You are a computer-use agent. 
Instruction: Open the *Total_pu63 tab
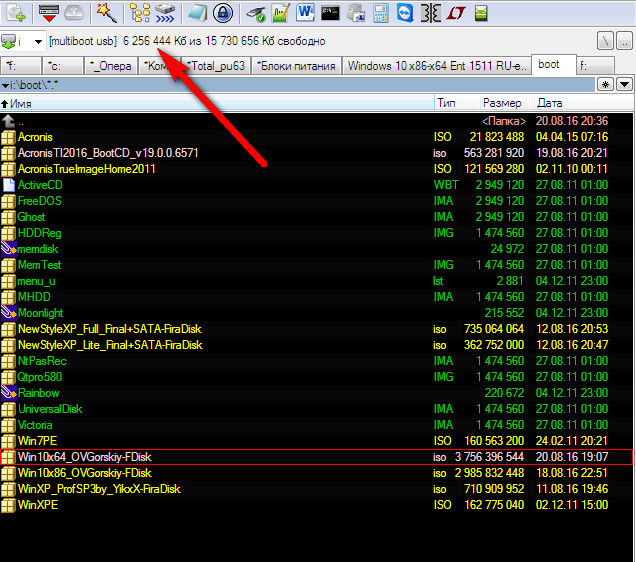click(x=216, y=66)
